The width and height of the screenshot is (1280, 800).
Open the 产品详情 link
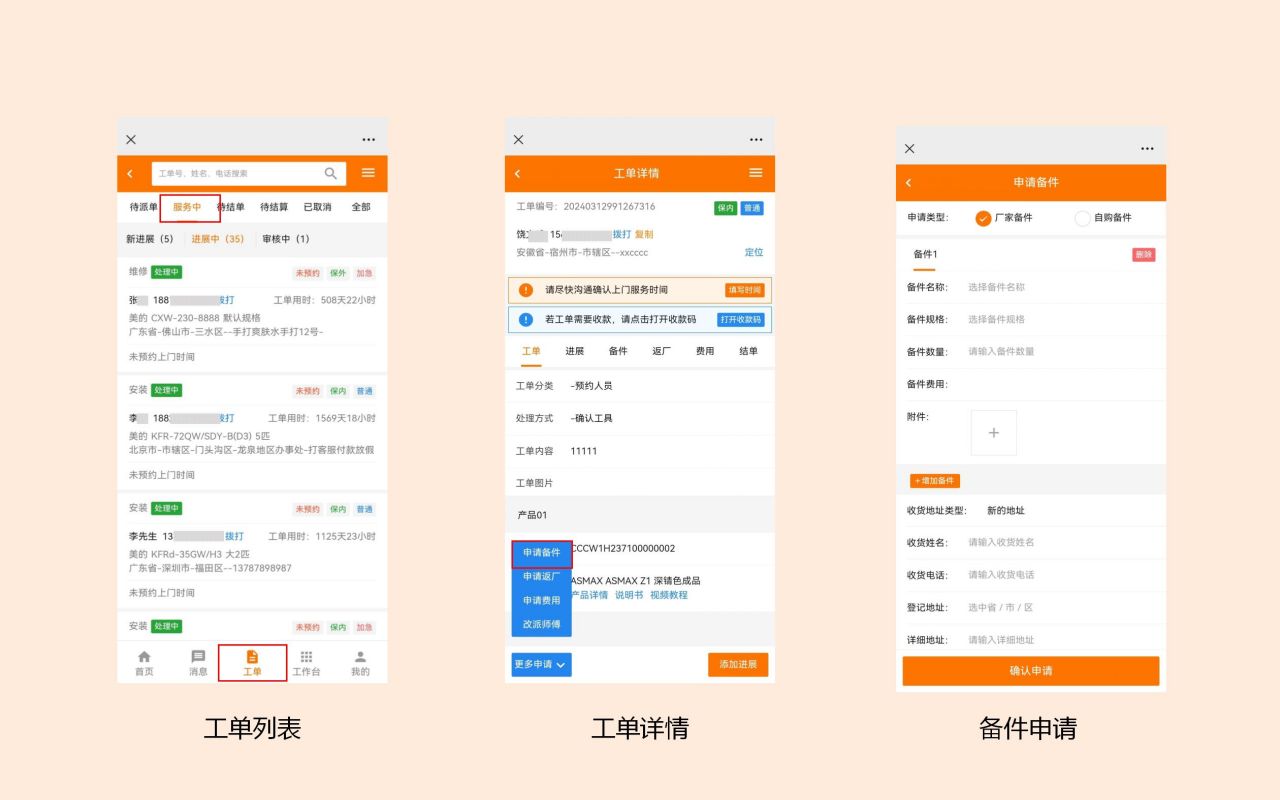point(589,595)
